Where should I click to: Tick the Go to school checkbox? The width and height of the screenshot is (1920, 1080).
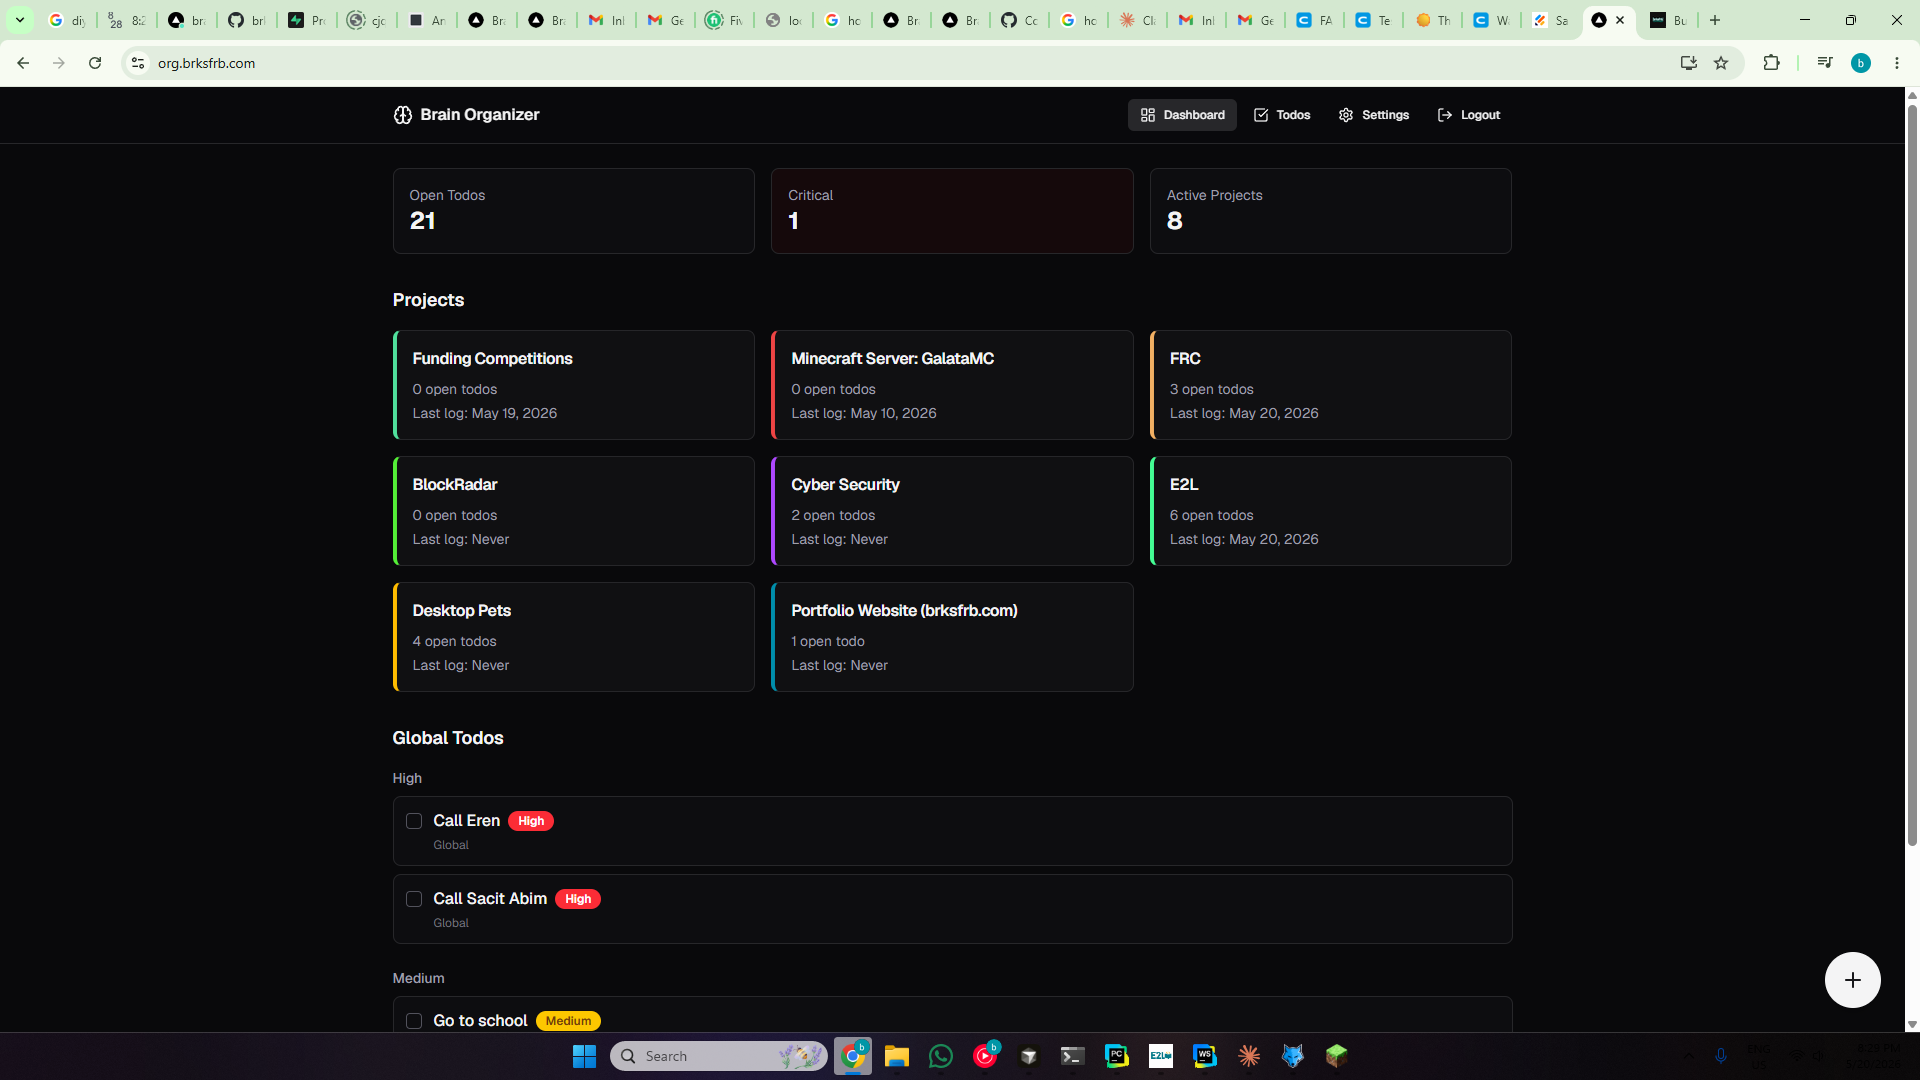click(x=414, y=1021)
